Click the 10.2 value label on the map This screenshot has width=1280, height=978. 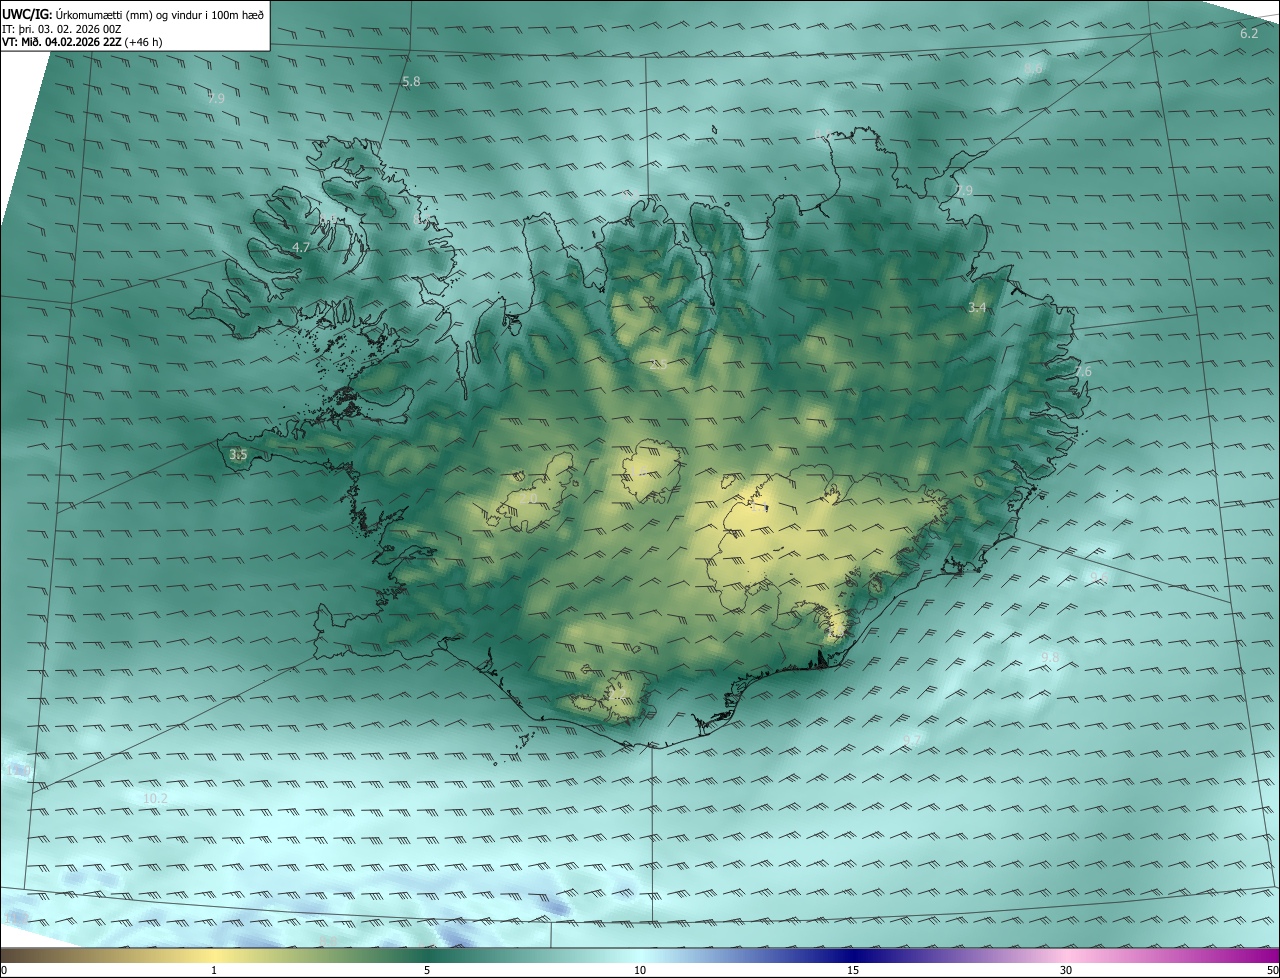pyautogui.click(x=155, y=798)
